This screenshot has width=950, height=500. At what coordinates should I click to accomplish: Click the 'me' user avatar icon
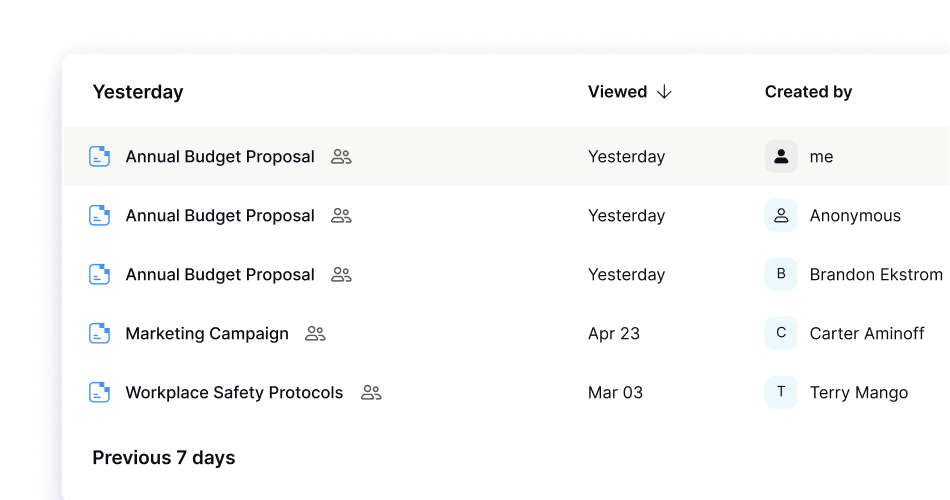coord(781,157)
